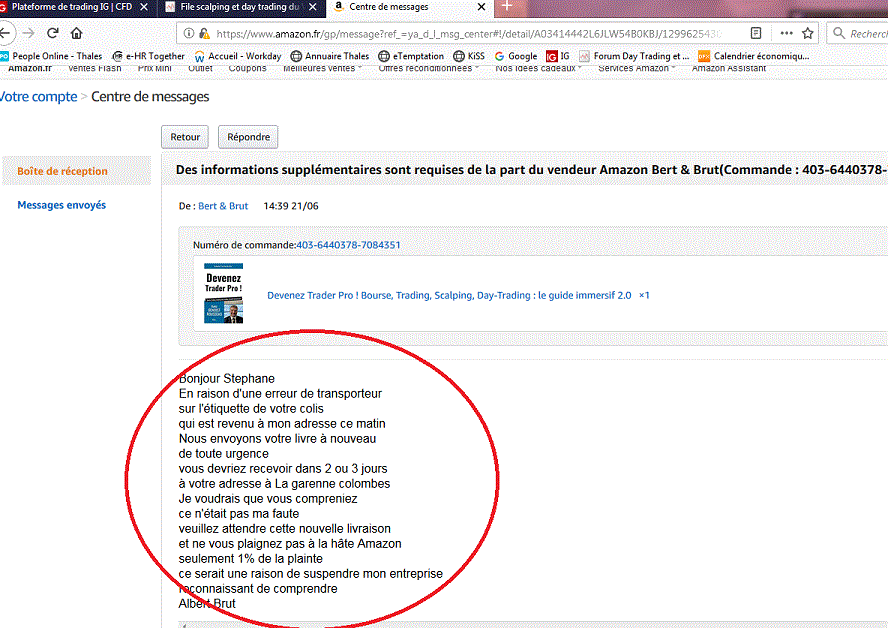Open order number 403-6440378-7084351 link

click(348, 245)
